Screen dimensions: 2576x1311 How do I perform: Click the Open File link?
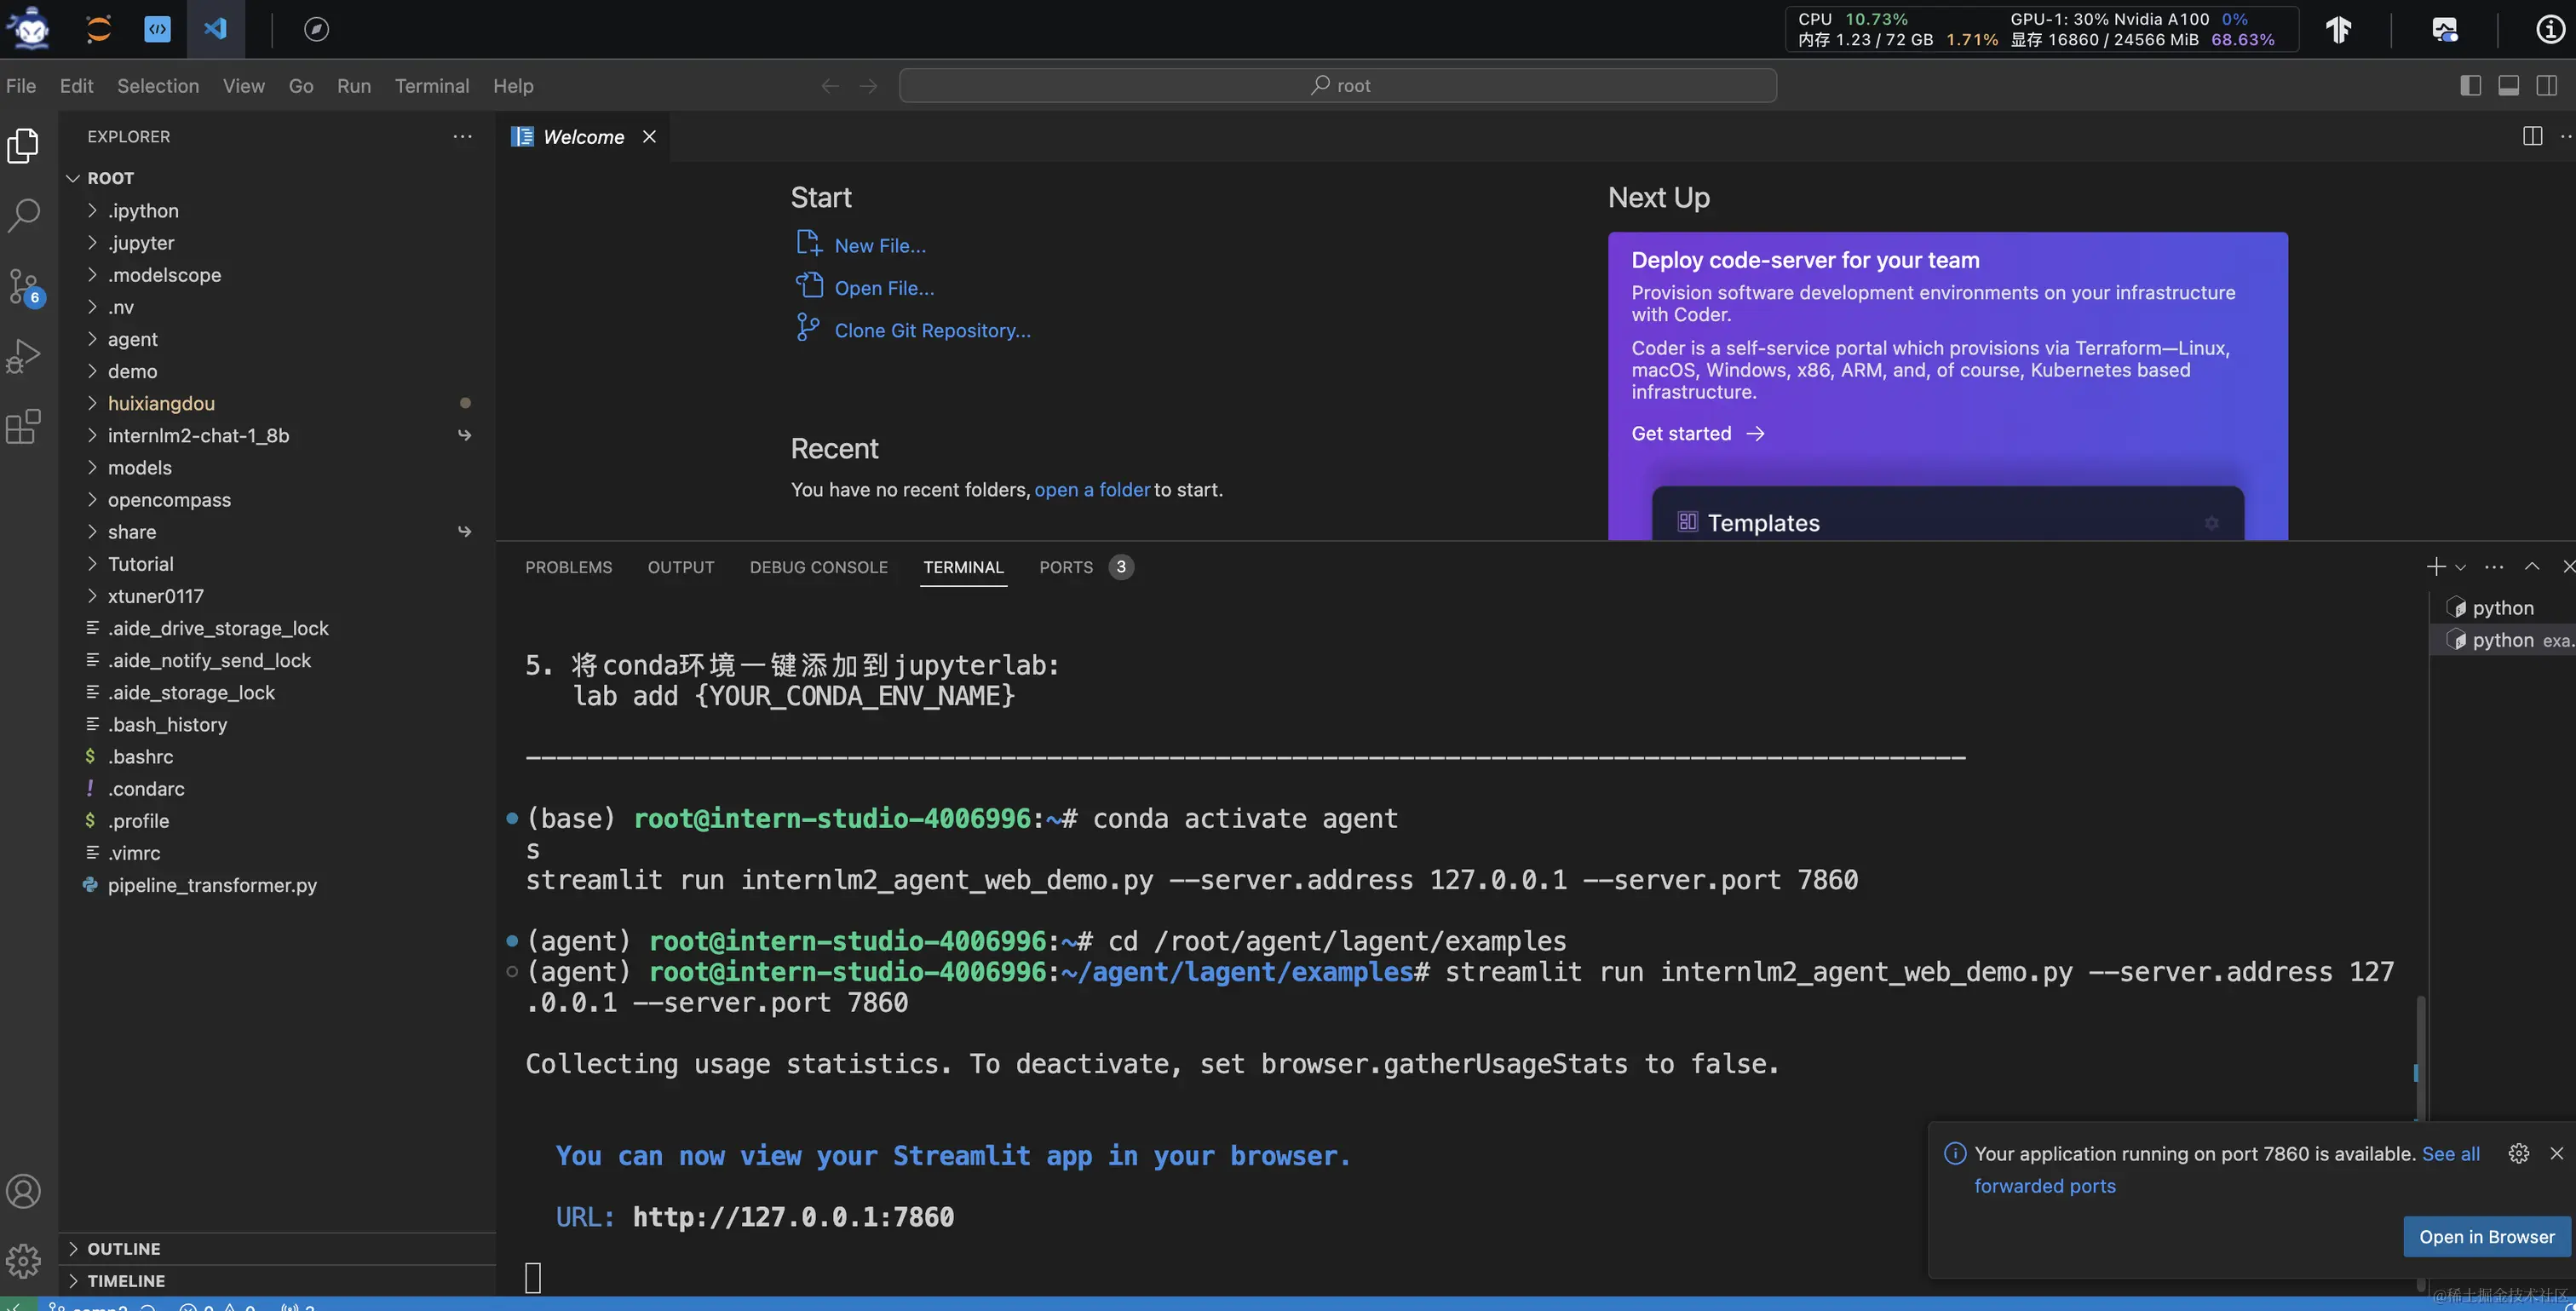tap(884, 288)
